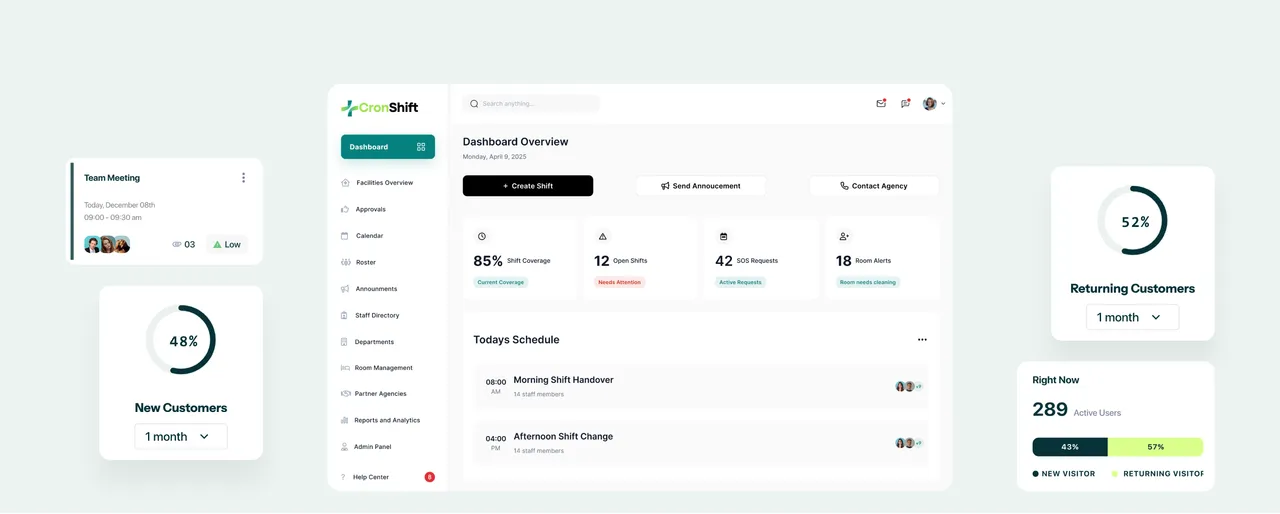The width and height of the screenshot is (1280, 514).
Task: Click the Low priority tag
Action: tap(227, 244)
